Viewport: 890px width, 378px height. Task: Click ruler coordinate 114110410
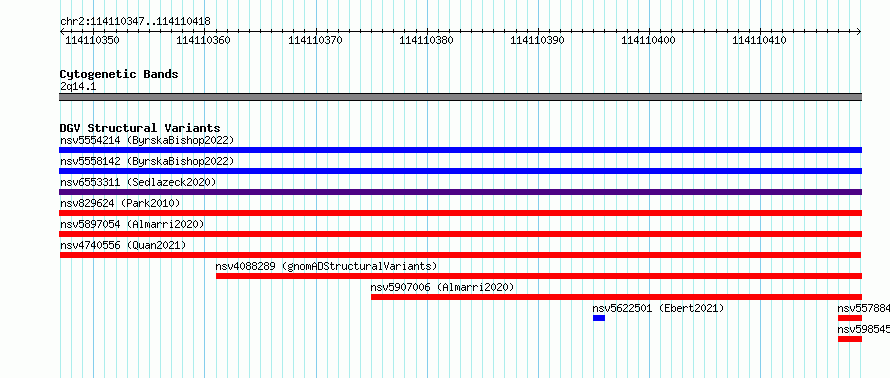[759, 40]
